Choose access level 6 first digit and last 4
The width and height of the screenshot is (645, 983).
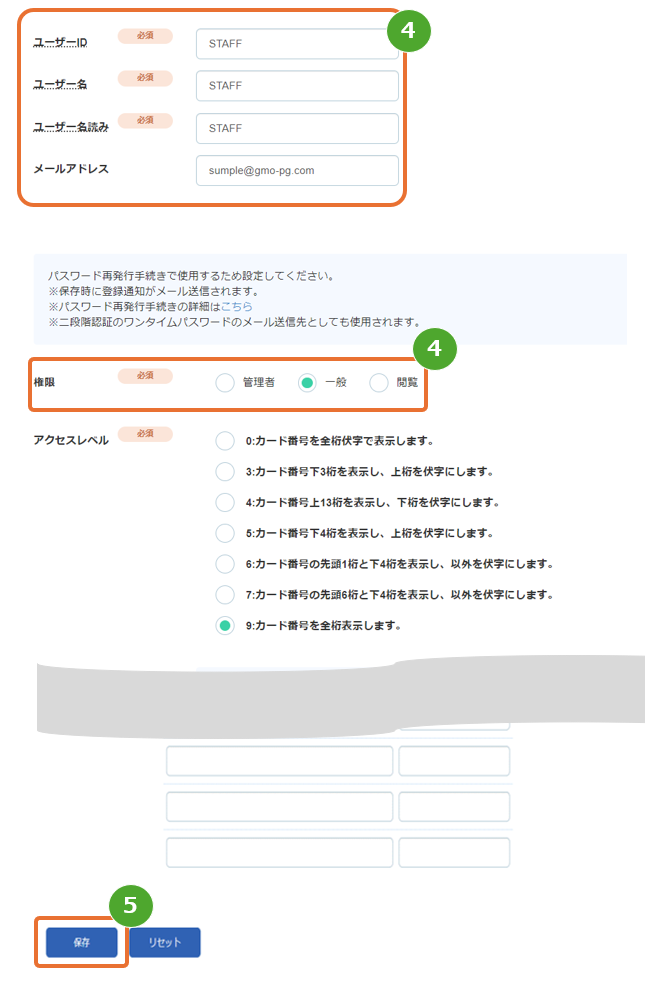(x=225, y=564)
